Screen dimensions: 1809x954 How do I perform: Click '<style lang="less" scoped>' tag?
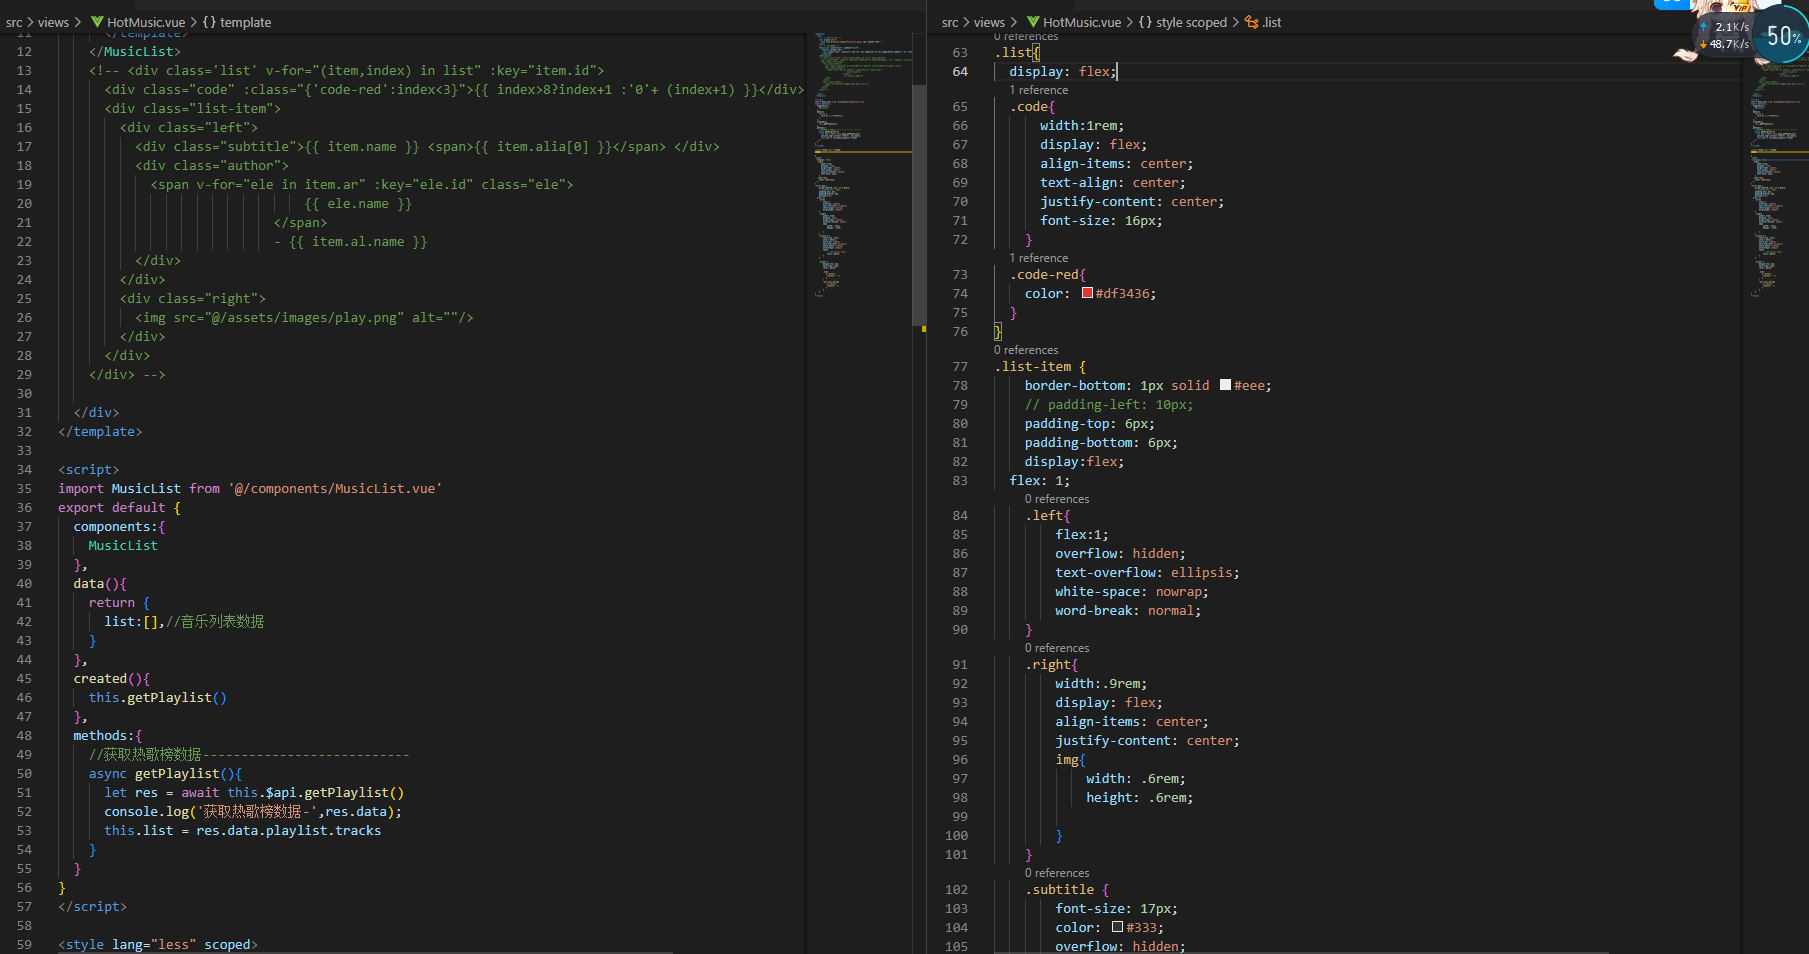click(158, 944)
